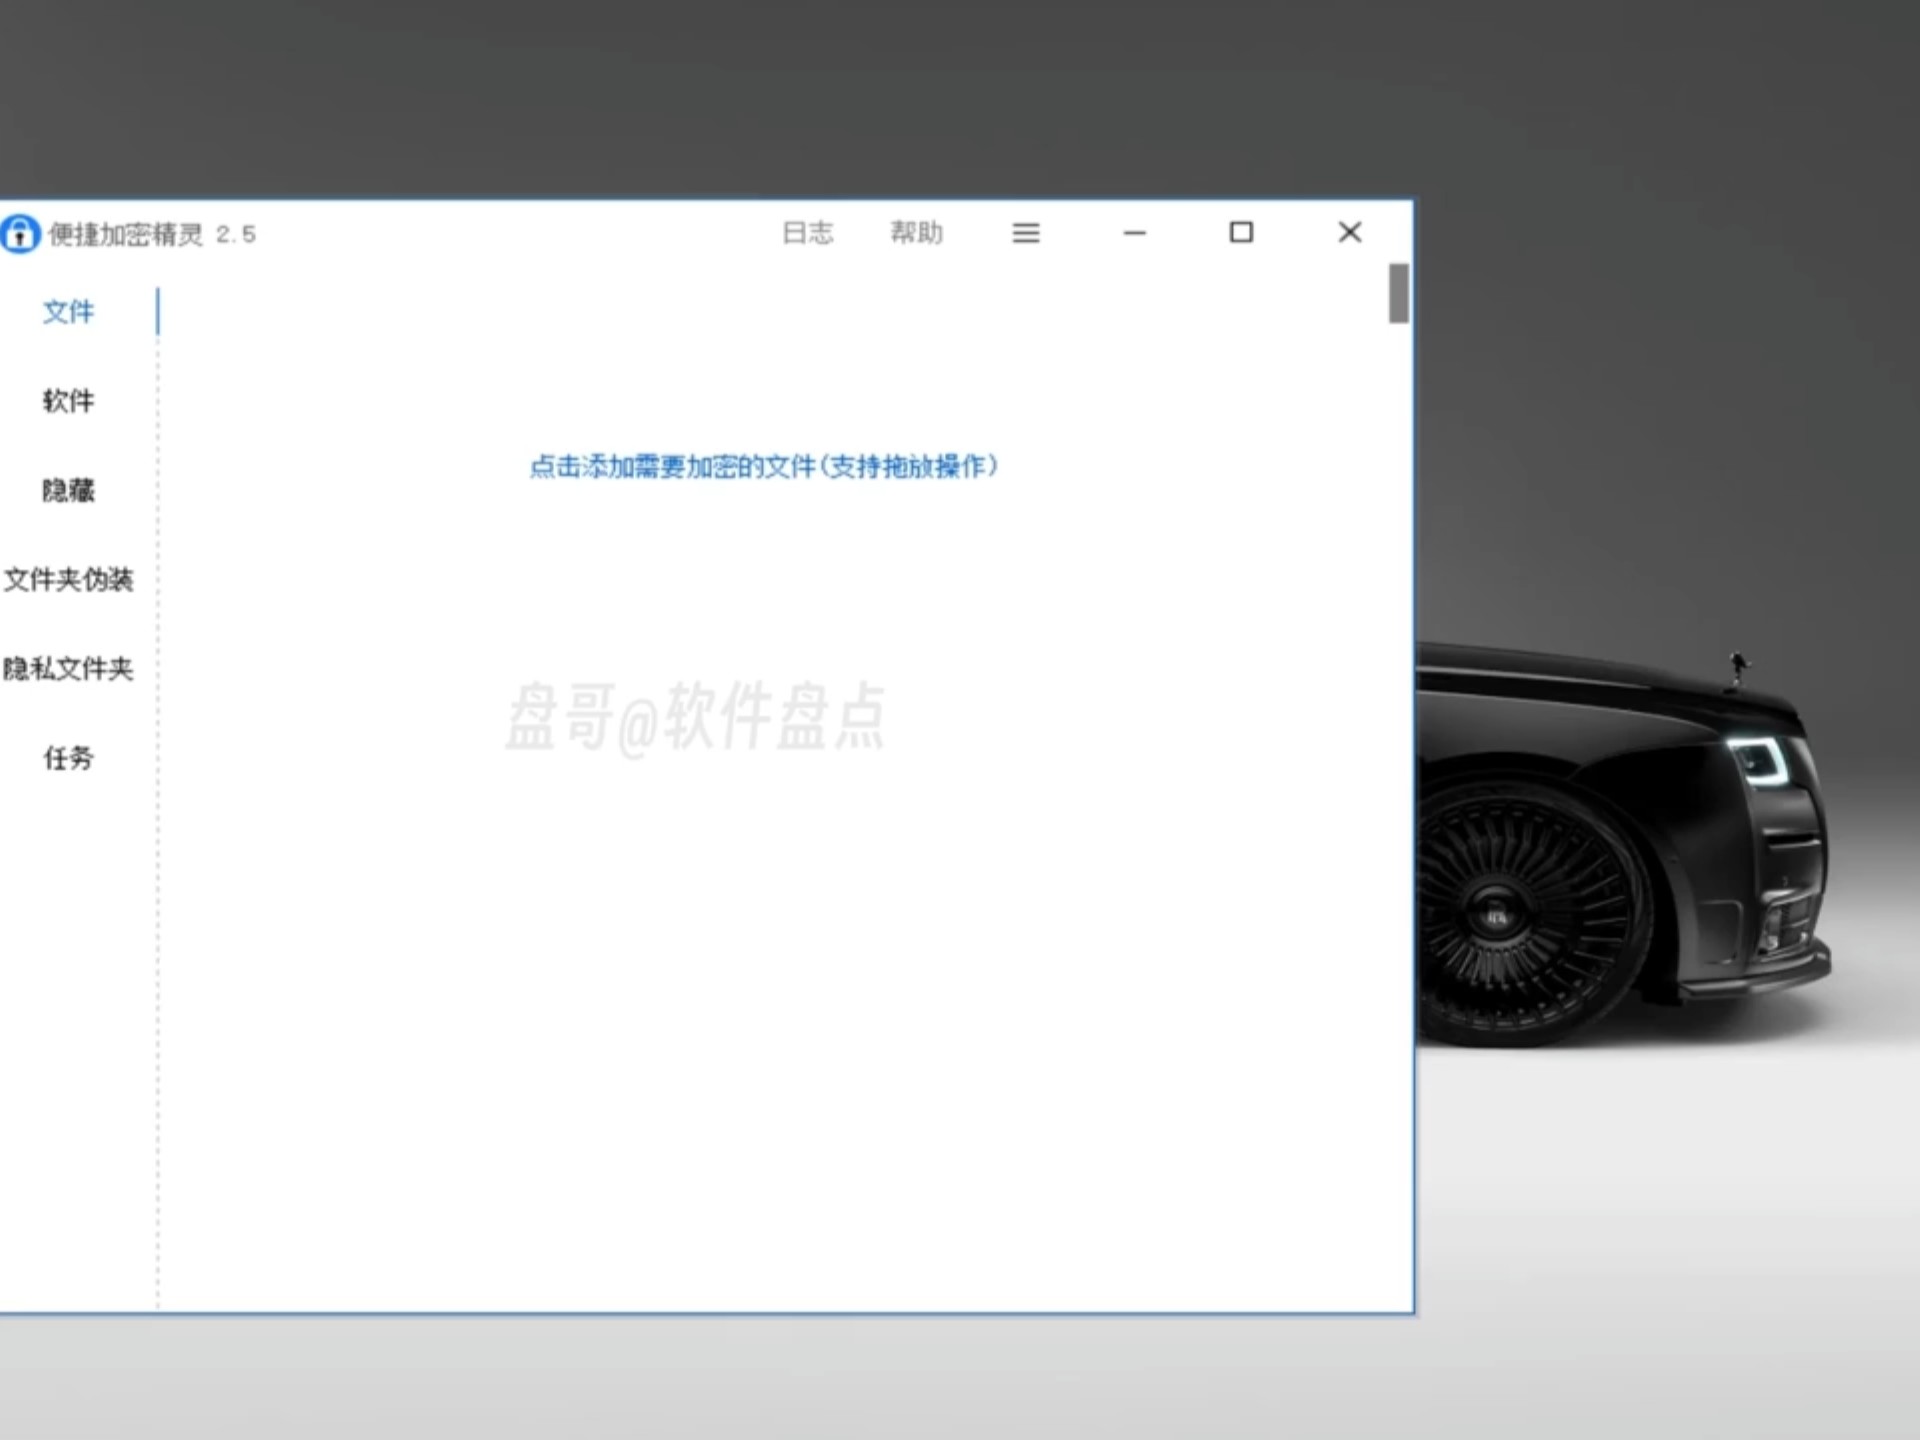This screenshot has width=1920, height=1440.
Task: Go to the 任务 tab
Action: point(69,758)
